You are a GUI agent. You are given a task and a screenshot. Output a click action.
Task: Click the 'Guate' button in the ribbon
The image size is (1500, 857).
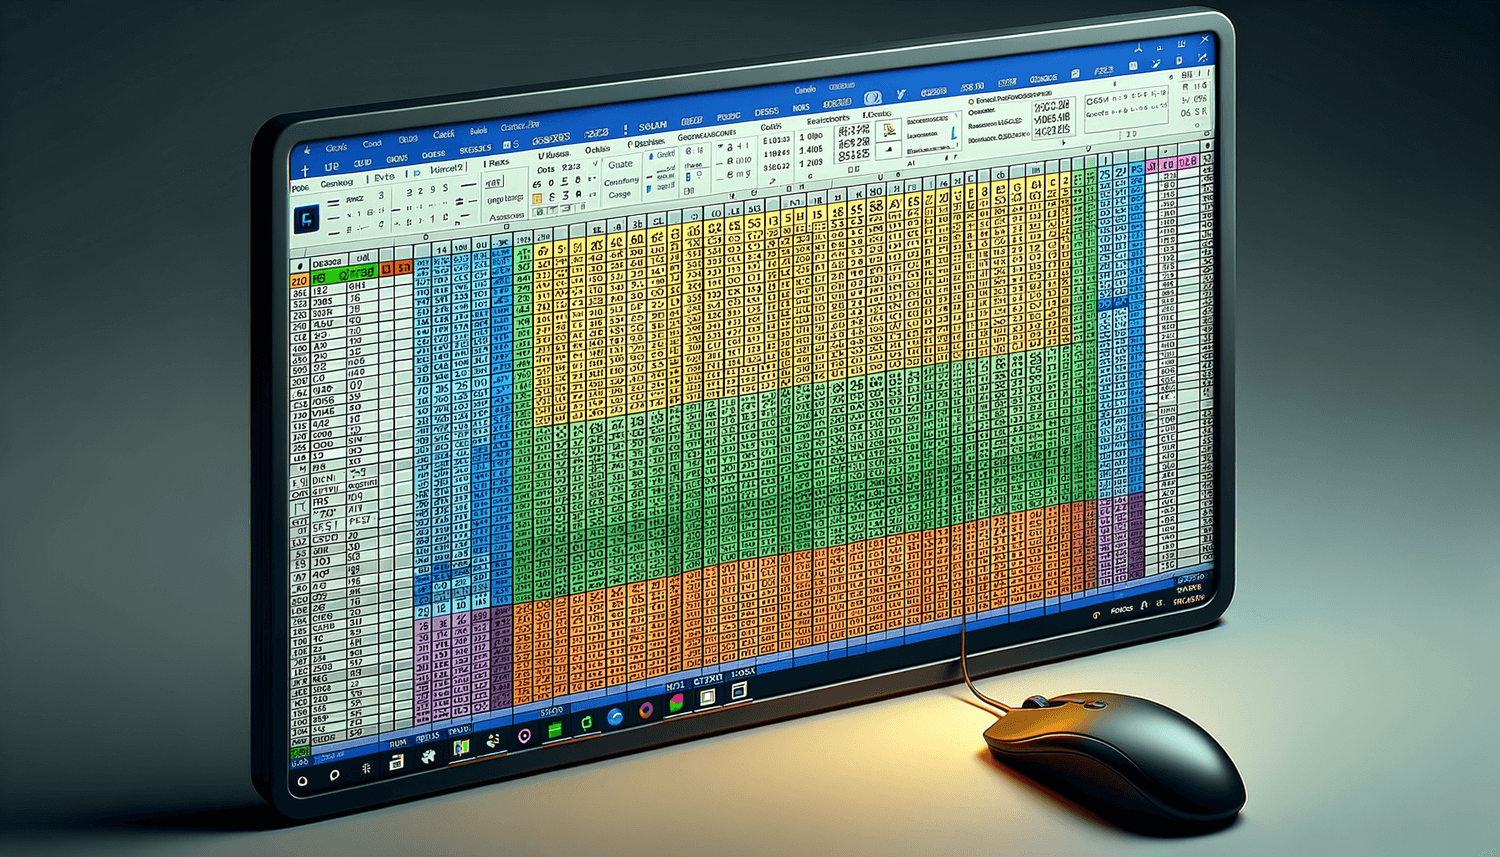click(621, 165)
